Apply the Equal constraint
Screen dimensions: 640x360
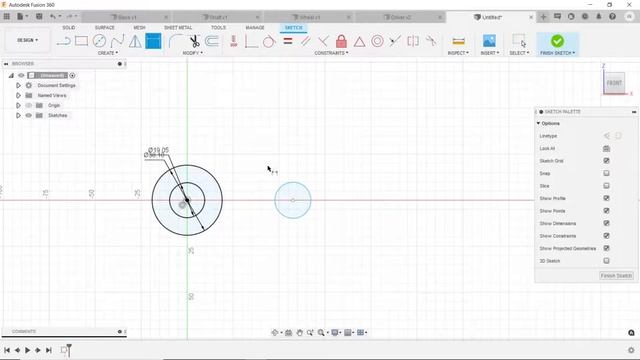coord(288,41)
